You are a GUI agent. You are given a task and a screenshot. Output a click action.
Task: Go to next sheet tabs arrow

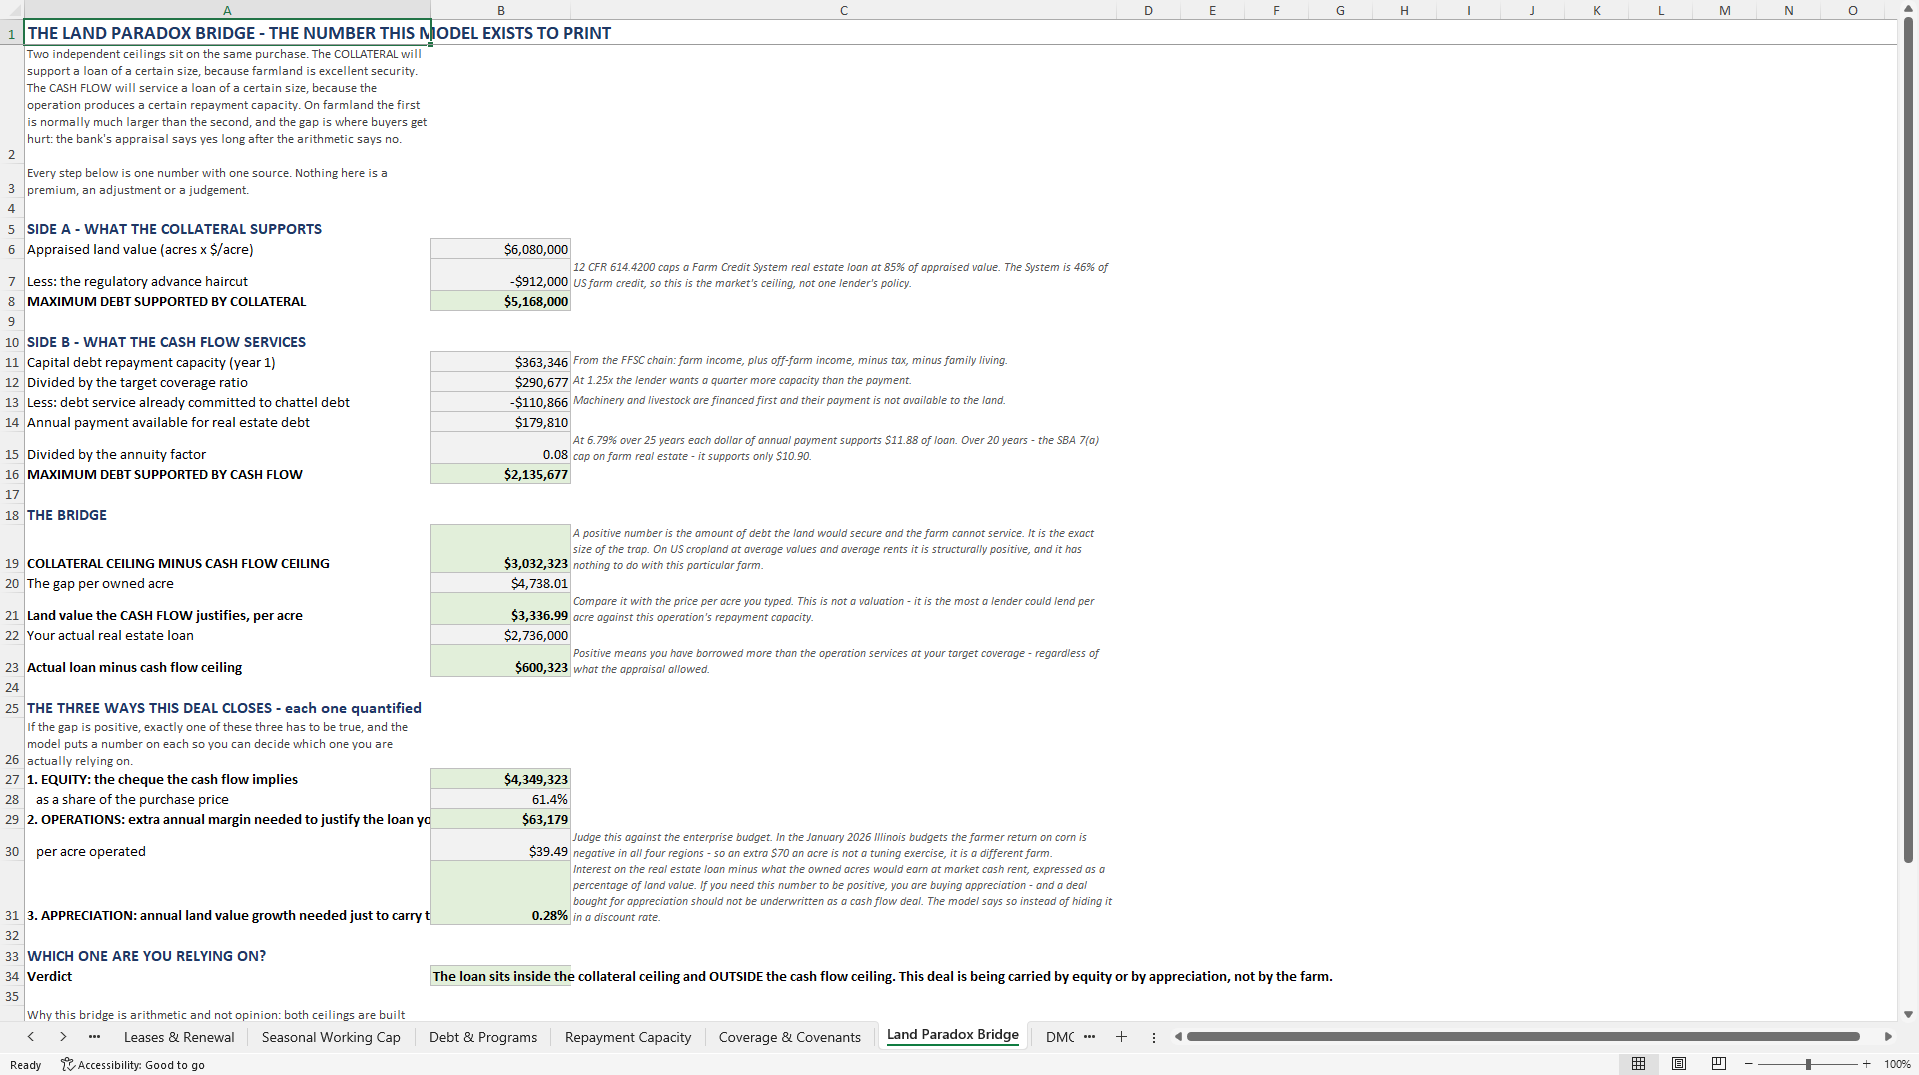[x=63, y=1037]
